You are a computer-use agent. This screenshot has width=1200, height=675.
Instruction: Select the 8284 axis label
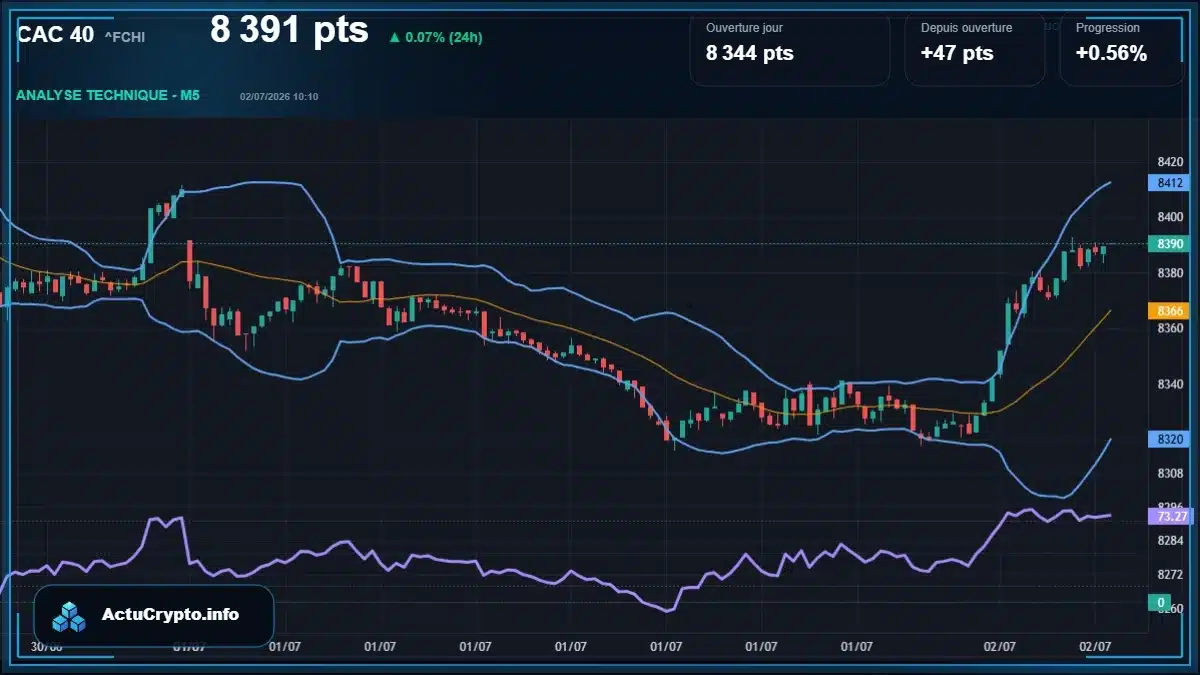(1170, 540)
